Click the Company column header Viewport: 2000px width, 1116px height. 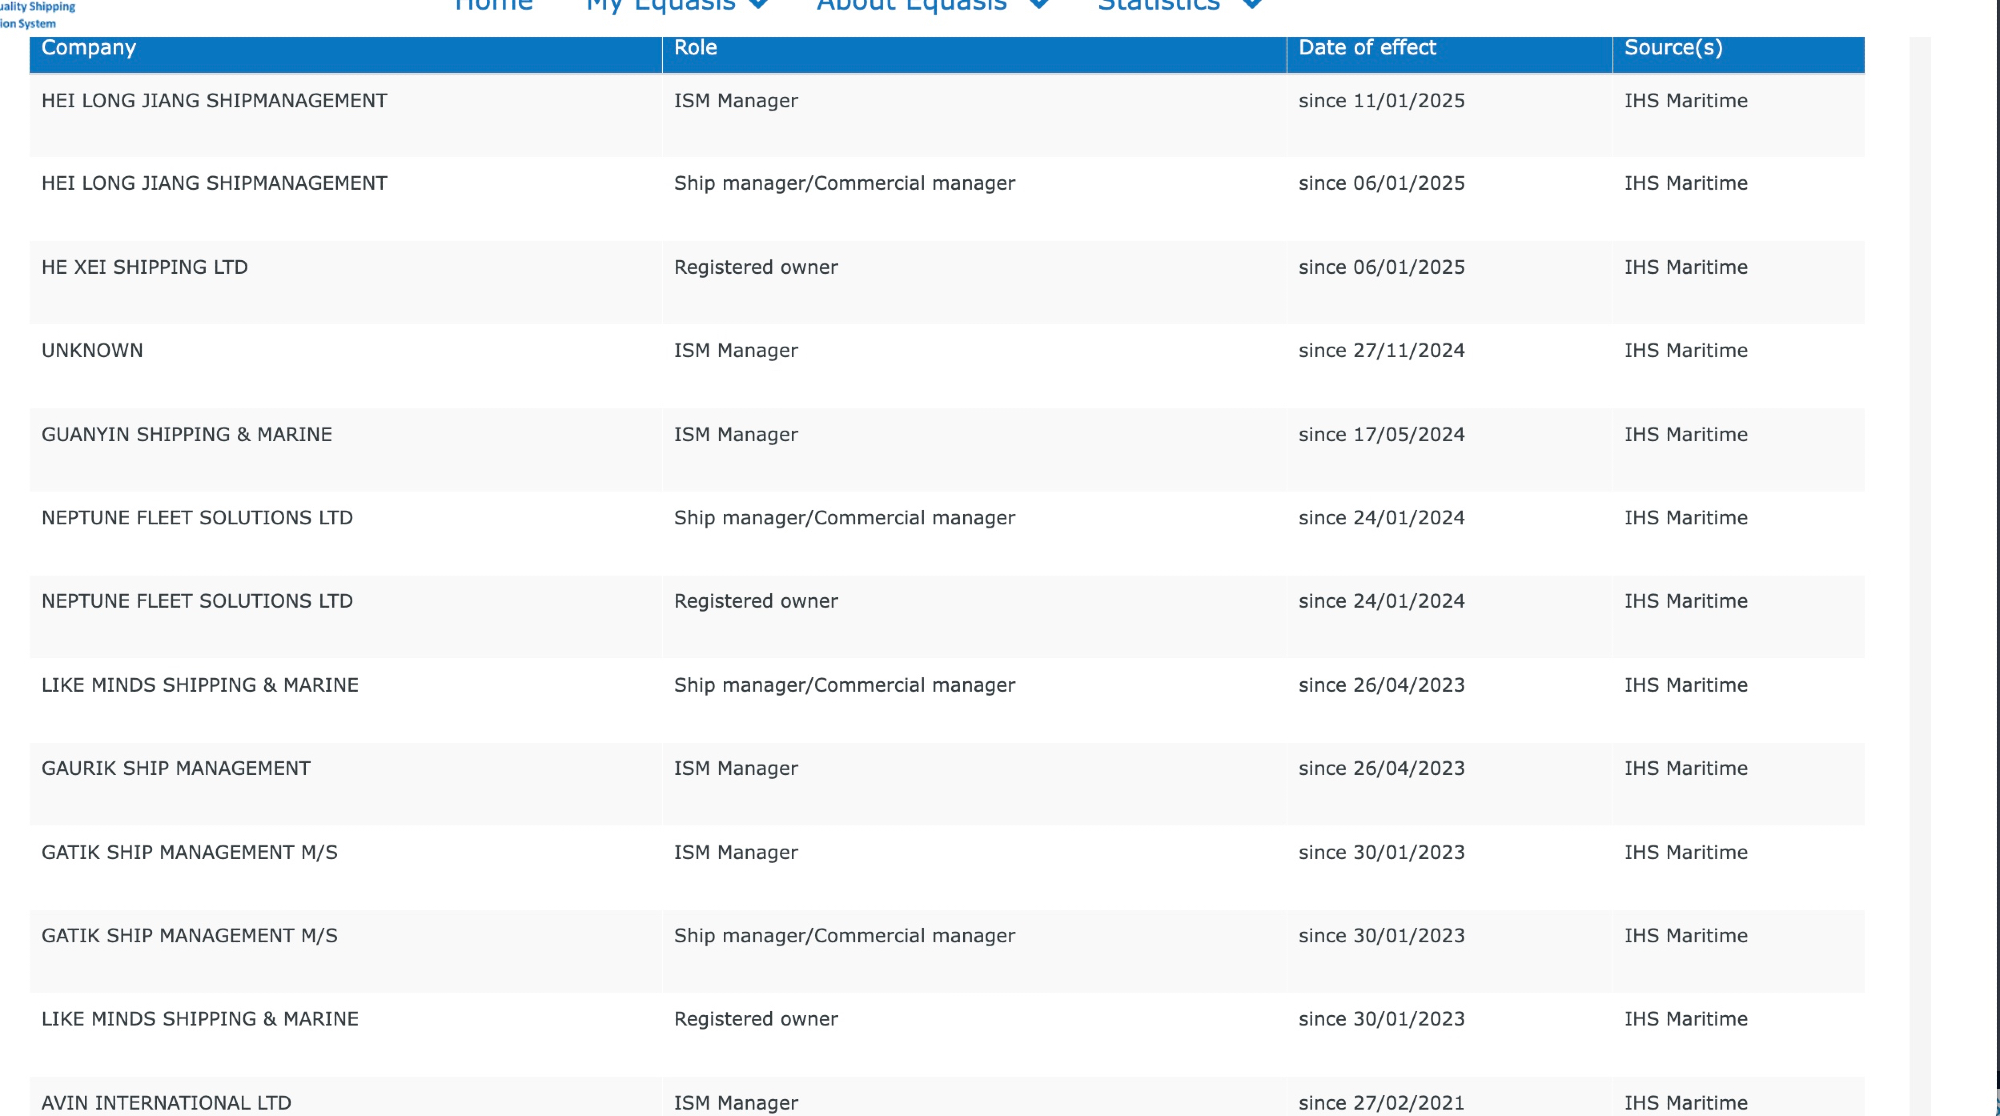88,48
